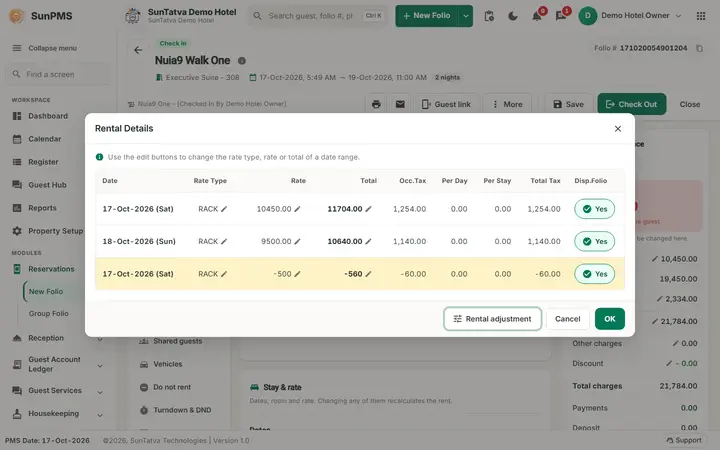Viewport: 720px width, 450px height.
Task: Open the More options menu
Action: coord(507,104)
